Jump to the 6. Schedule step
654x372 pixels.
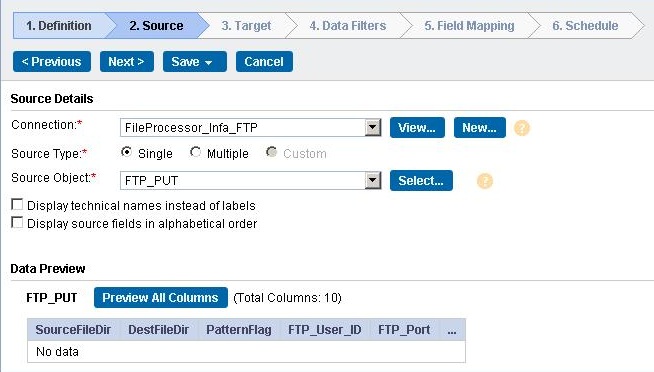click(585, 25)
